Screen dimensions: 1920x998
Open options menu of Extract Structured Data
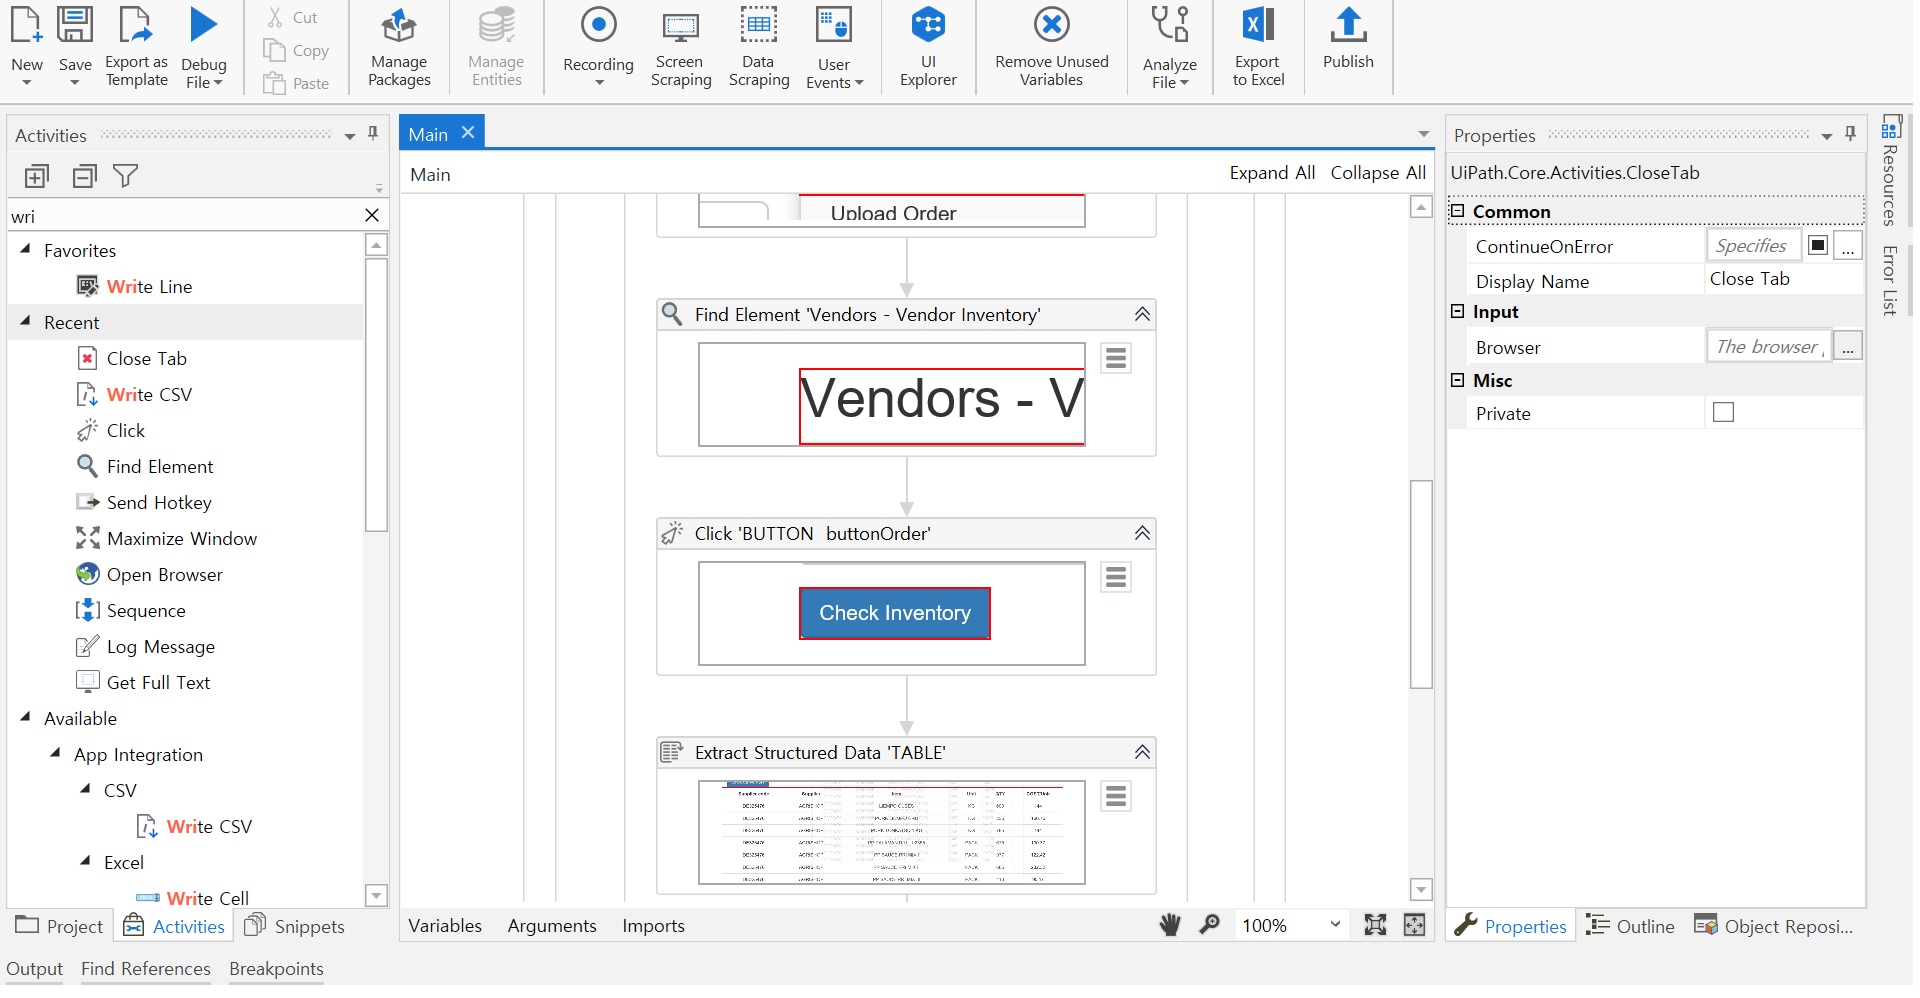pos(1116,796)
